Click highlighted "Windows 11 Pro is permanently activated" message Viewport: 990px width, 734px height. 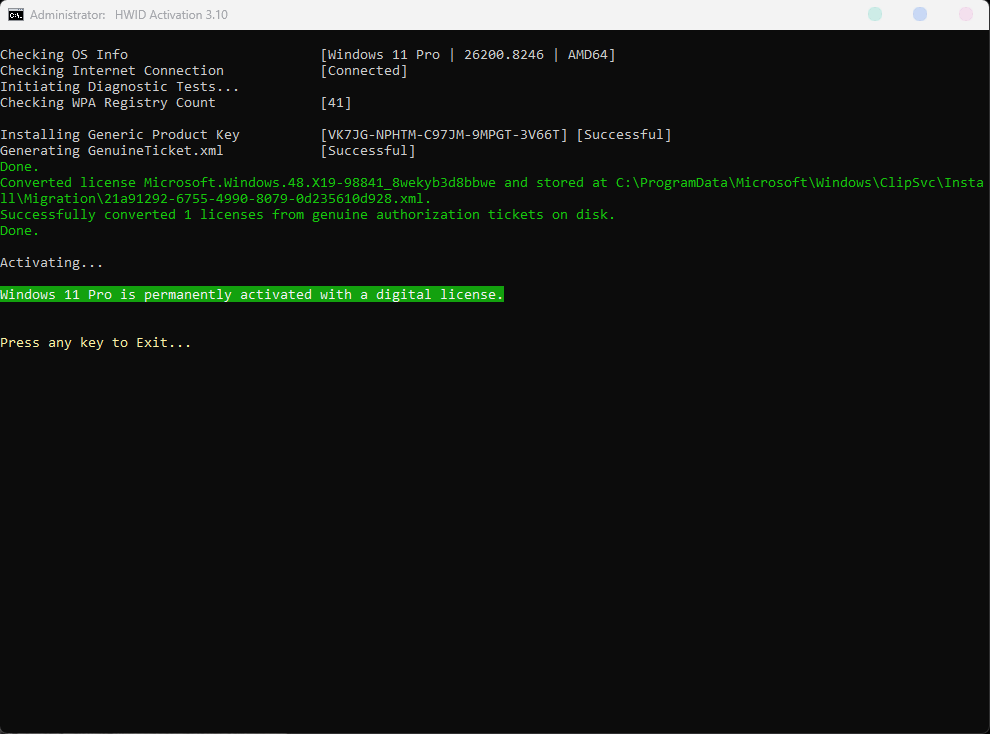coord(252,295)
